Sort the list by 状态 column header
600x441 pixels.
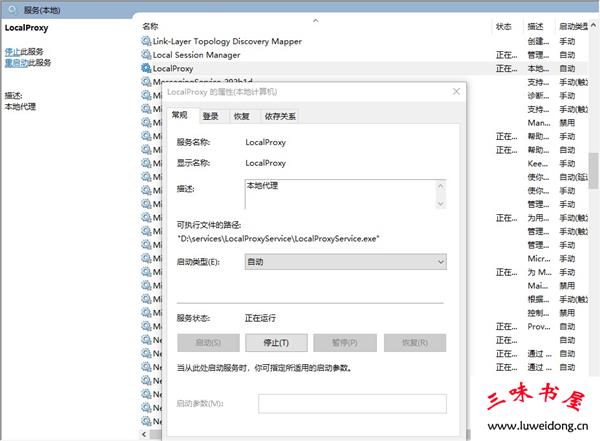point(503,25)
